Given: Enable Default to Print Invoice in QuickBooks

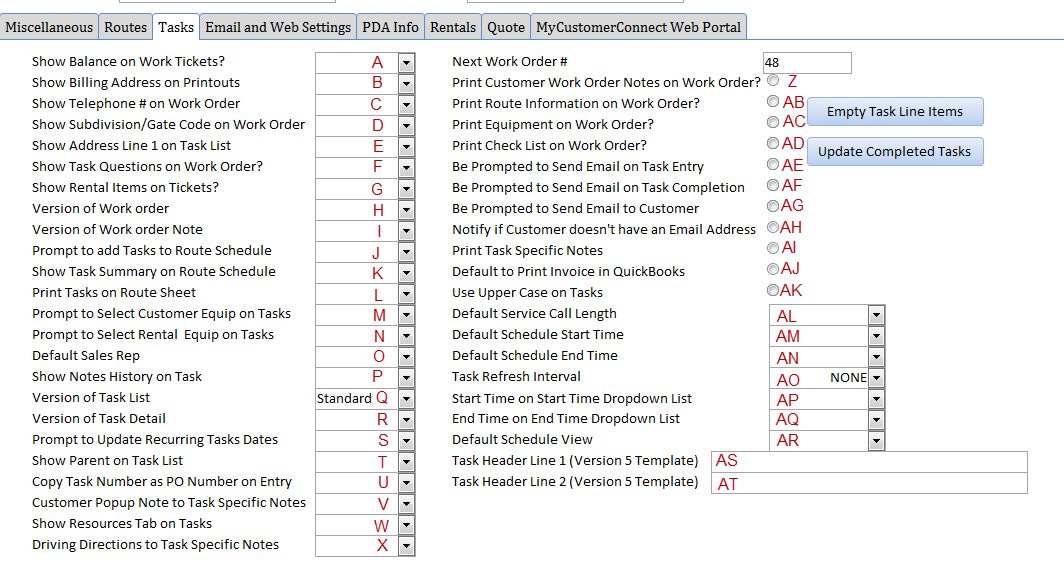Looking at the screenshot, I should click(x=773, y=269).
